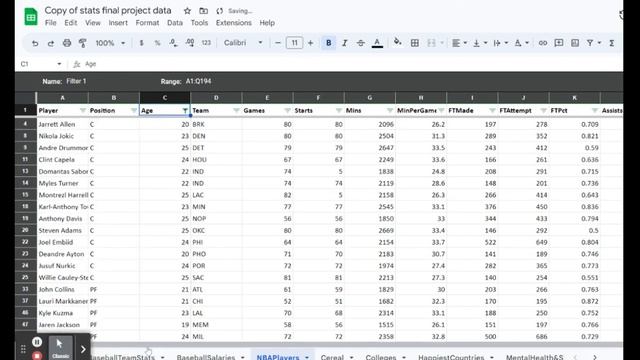Open the Insert menu
This screenshot has height=360, width=640.
(118, 23)
